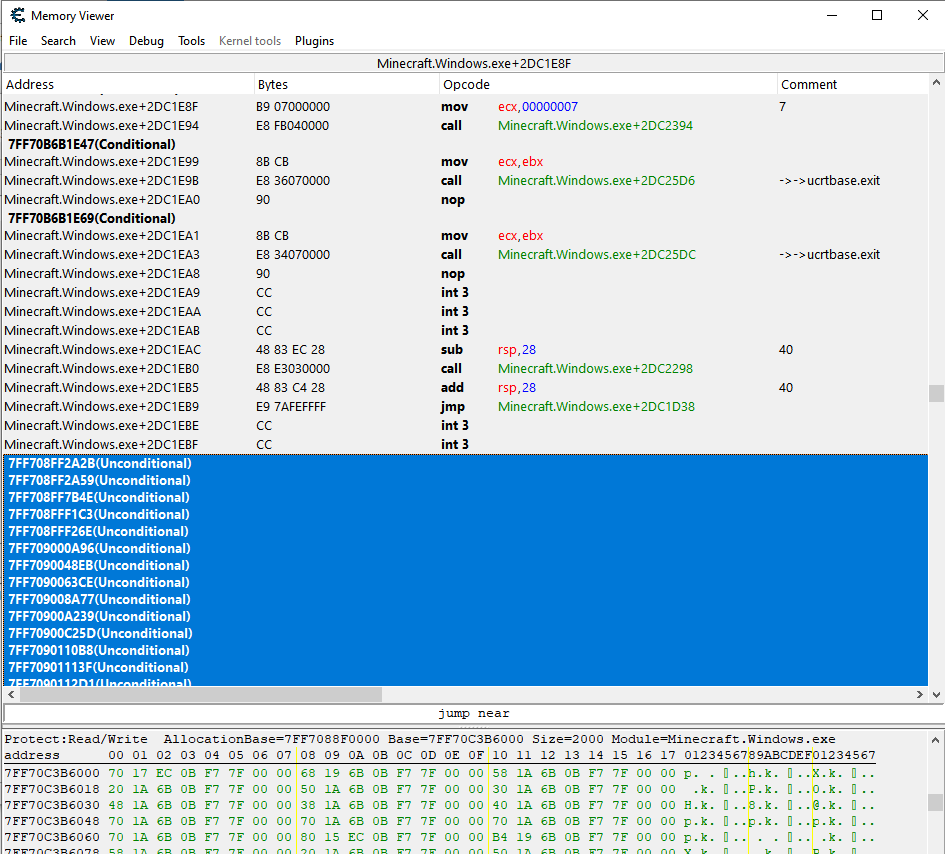Select the 7FF708FF2A2B(Unconditional) reference line

100,464
